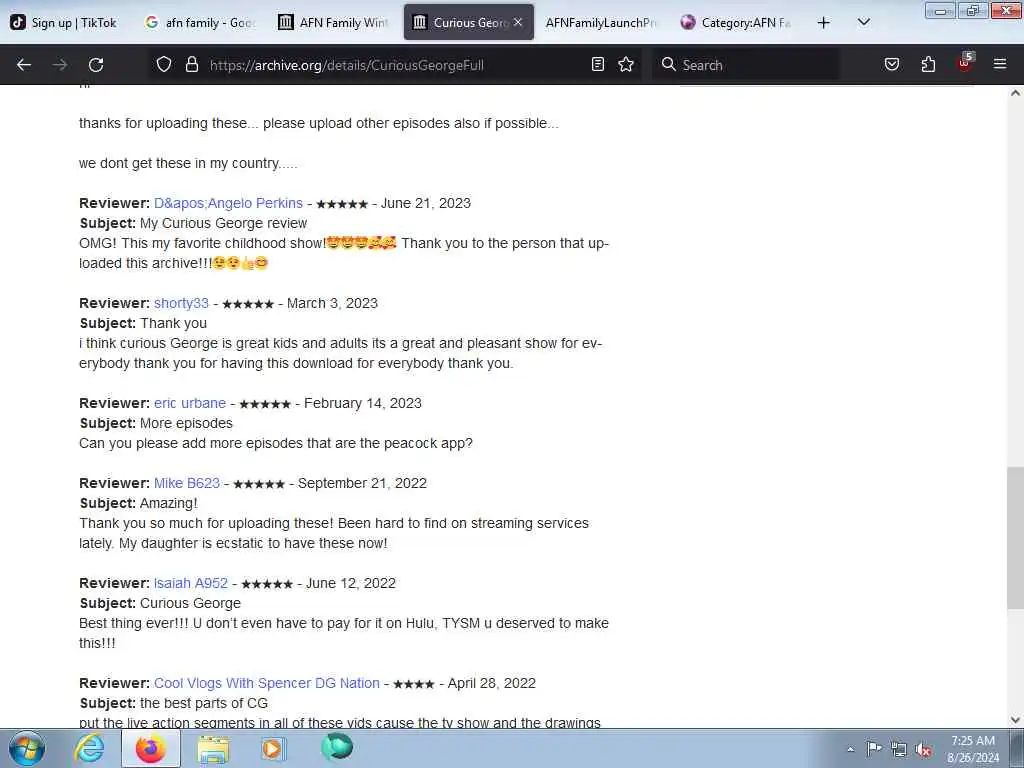Click the date February 14, 2023
This screenshot has width=1024, height=768.
coord(363,403)
